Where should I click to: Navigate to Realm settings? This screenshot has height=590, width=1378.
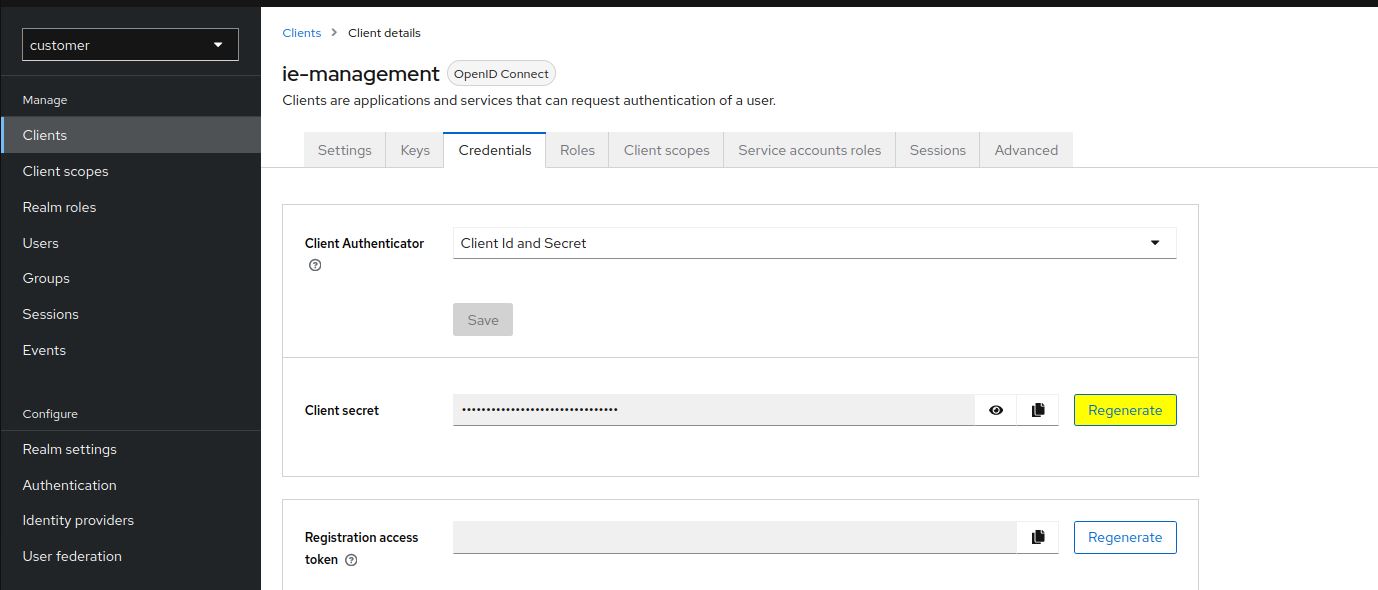[70, 449]
